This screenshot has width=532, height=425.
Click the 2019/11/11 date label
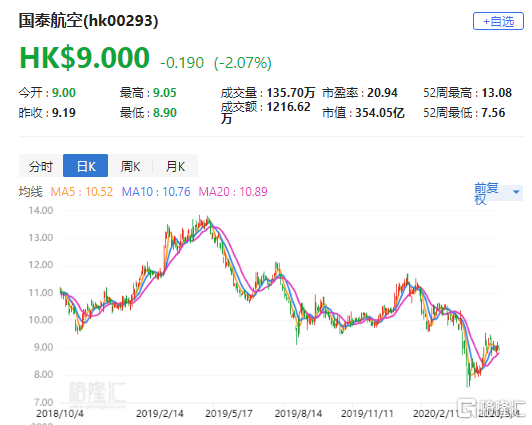[x=367, y=414]
